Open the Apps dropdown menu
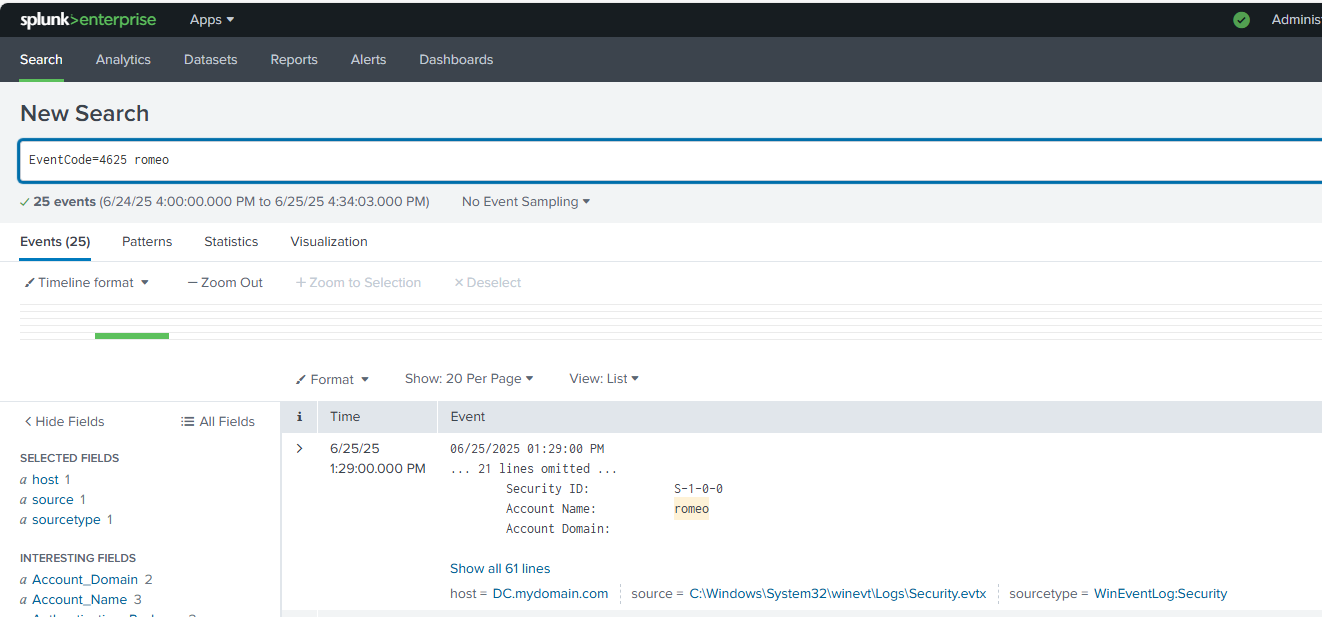The image size is (1322, 617). pos(212,20)
